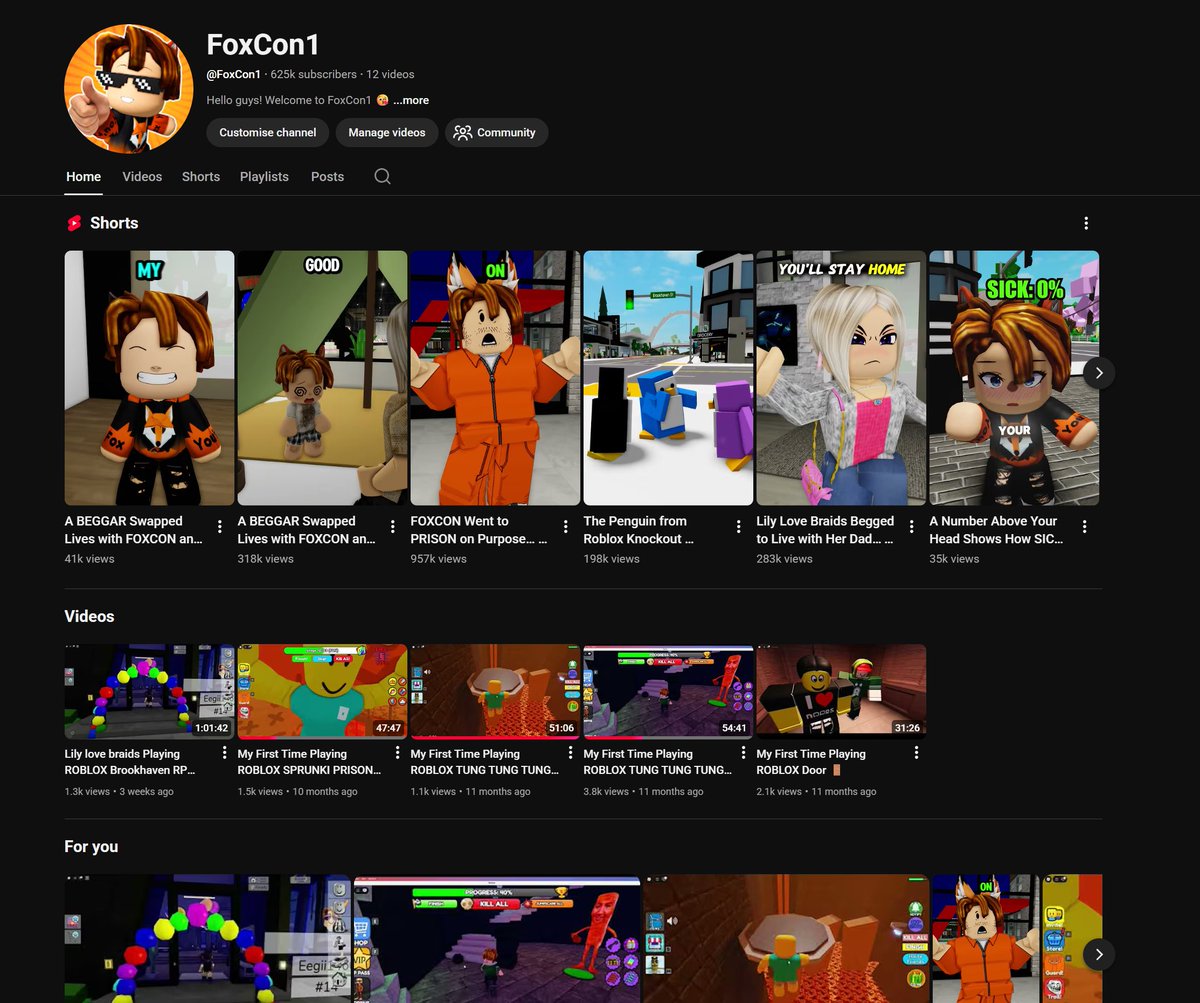Open YOU'LL STAY HOME short thumbnail
This screenshot has width=1200, height=1003.
coord(841,378)
